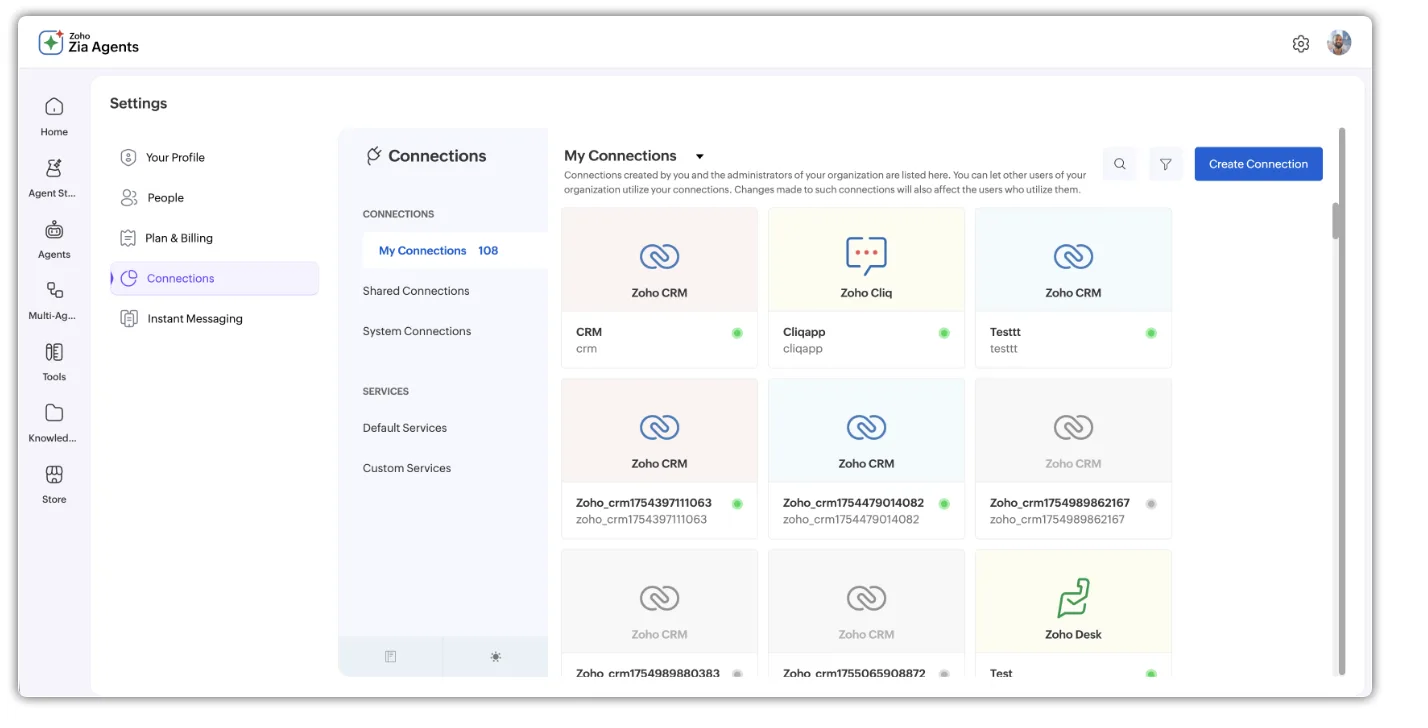Image resolution: width=1428 pixels, height=728 pixels.
Task: Switch to Shared Connections
Action: click(416, 291)
